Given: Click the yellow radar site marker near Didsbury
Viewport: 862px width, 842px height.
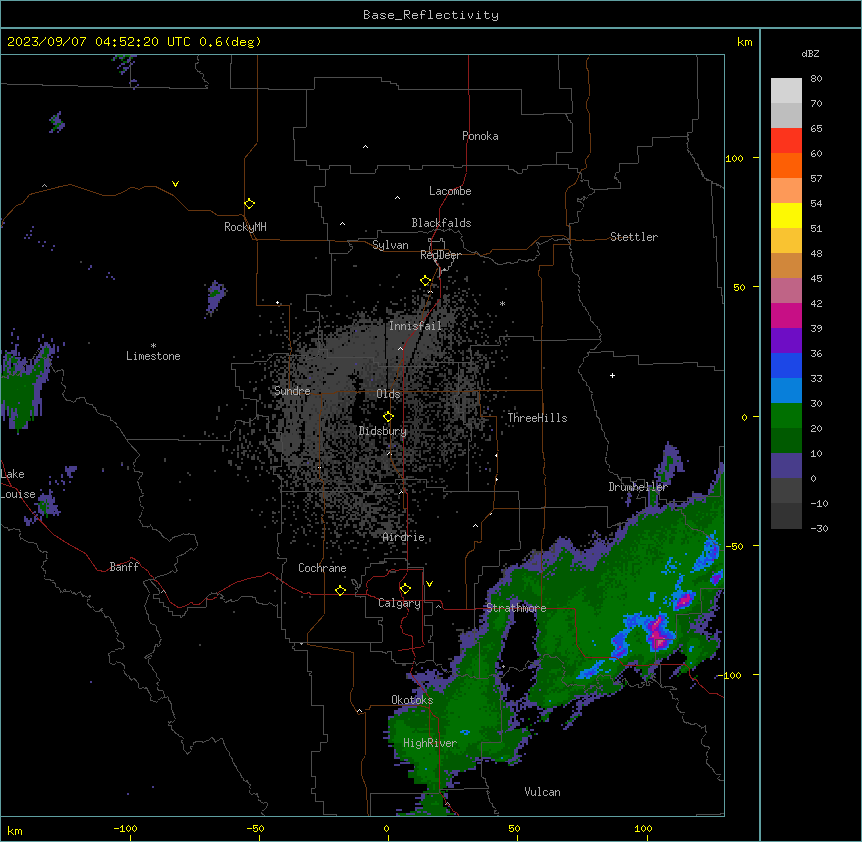Looking at the screenshot, I should pyautogui.click(x=388, y=417).
